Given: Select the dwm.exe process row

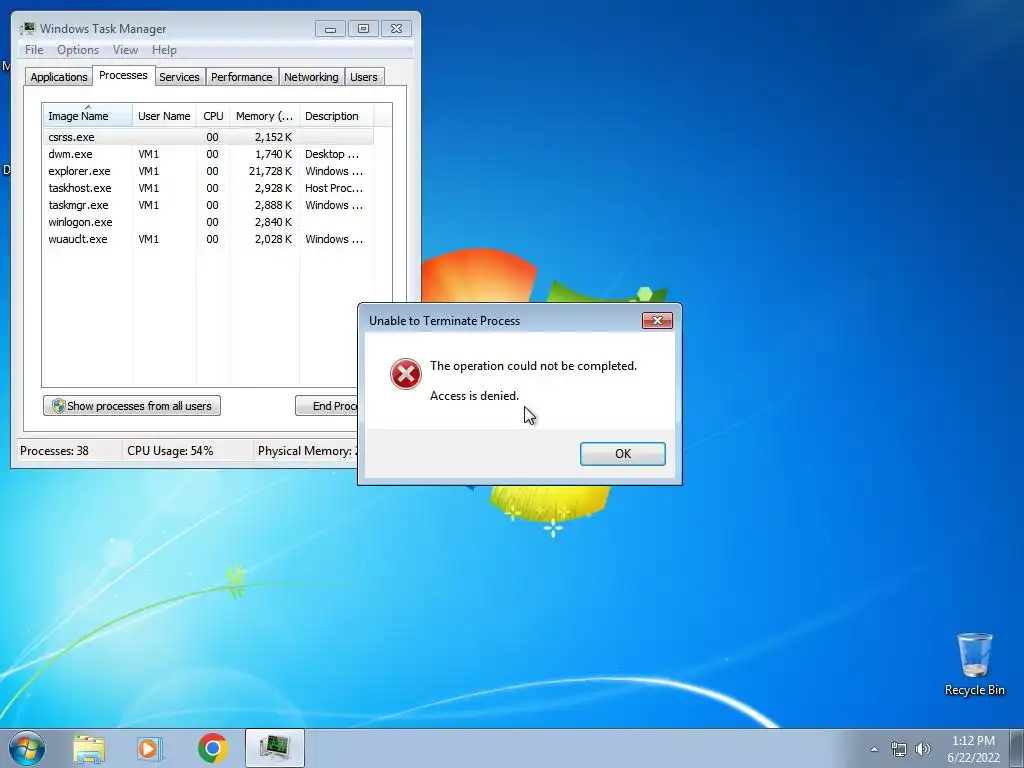Looking at the screenshot, I should coord(208,154).
